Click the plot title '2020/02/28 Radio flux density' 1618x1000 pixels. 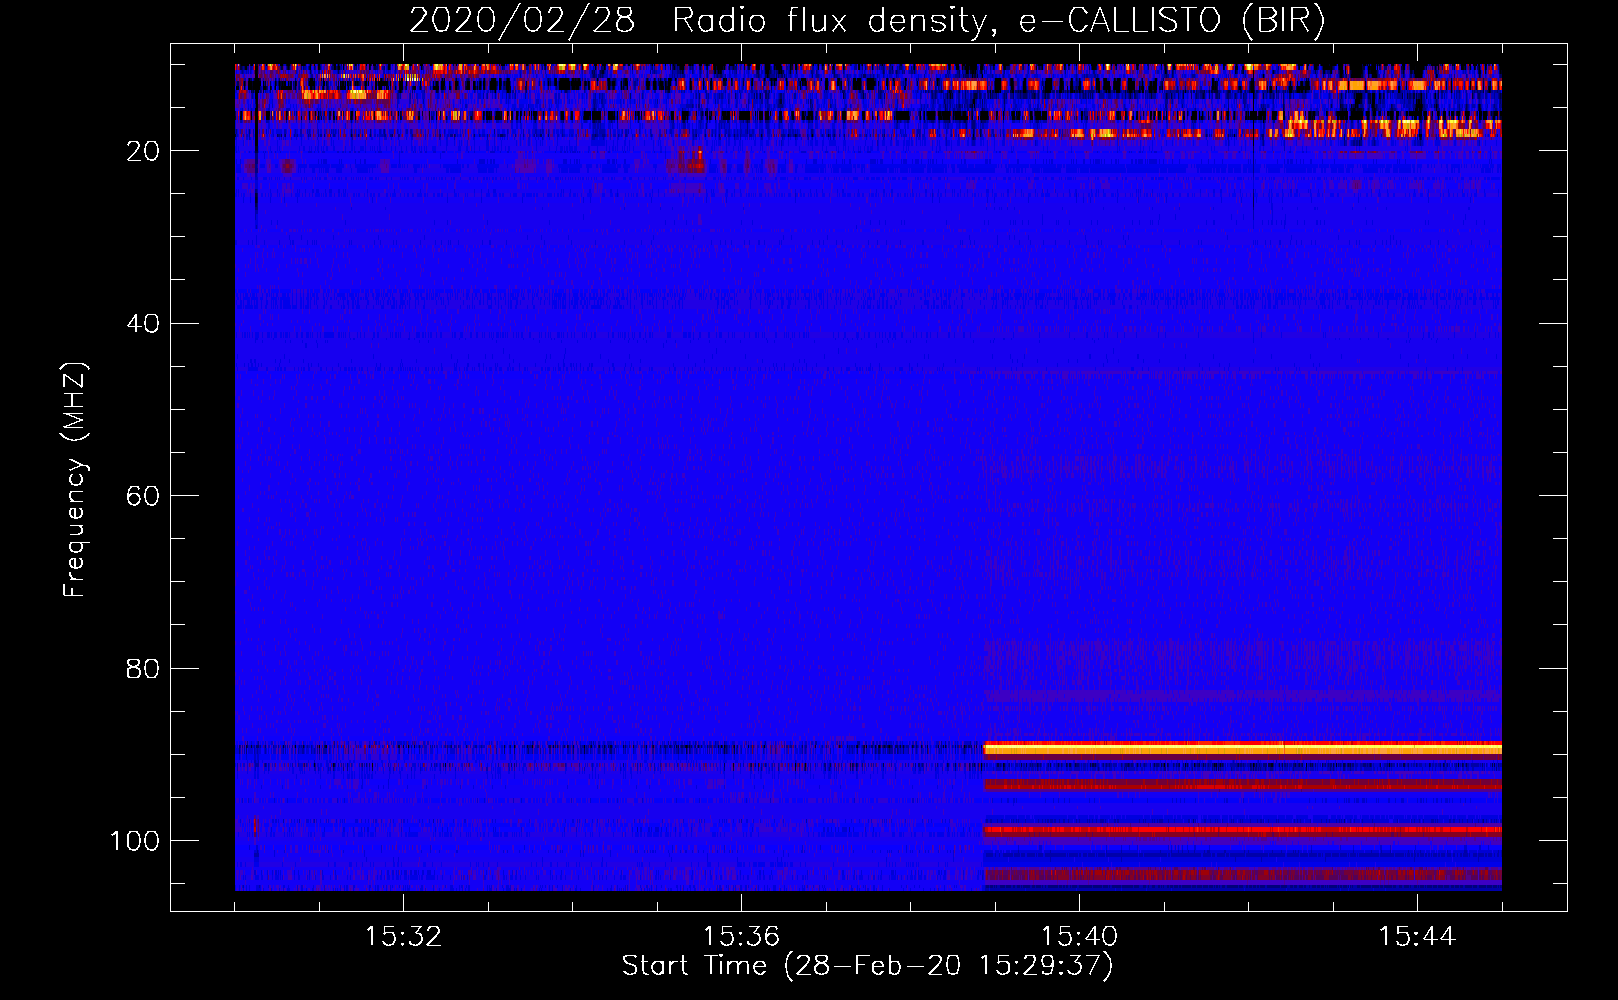tap(867, 20)
